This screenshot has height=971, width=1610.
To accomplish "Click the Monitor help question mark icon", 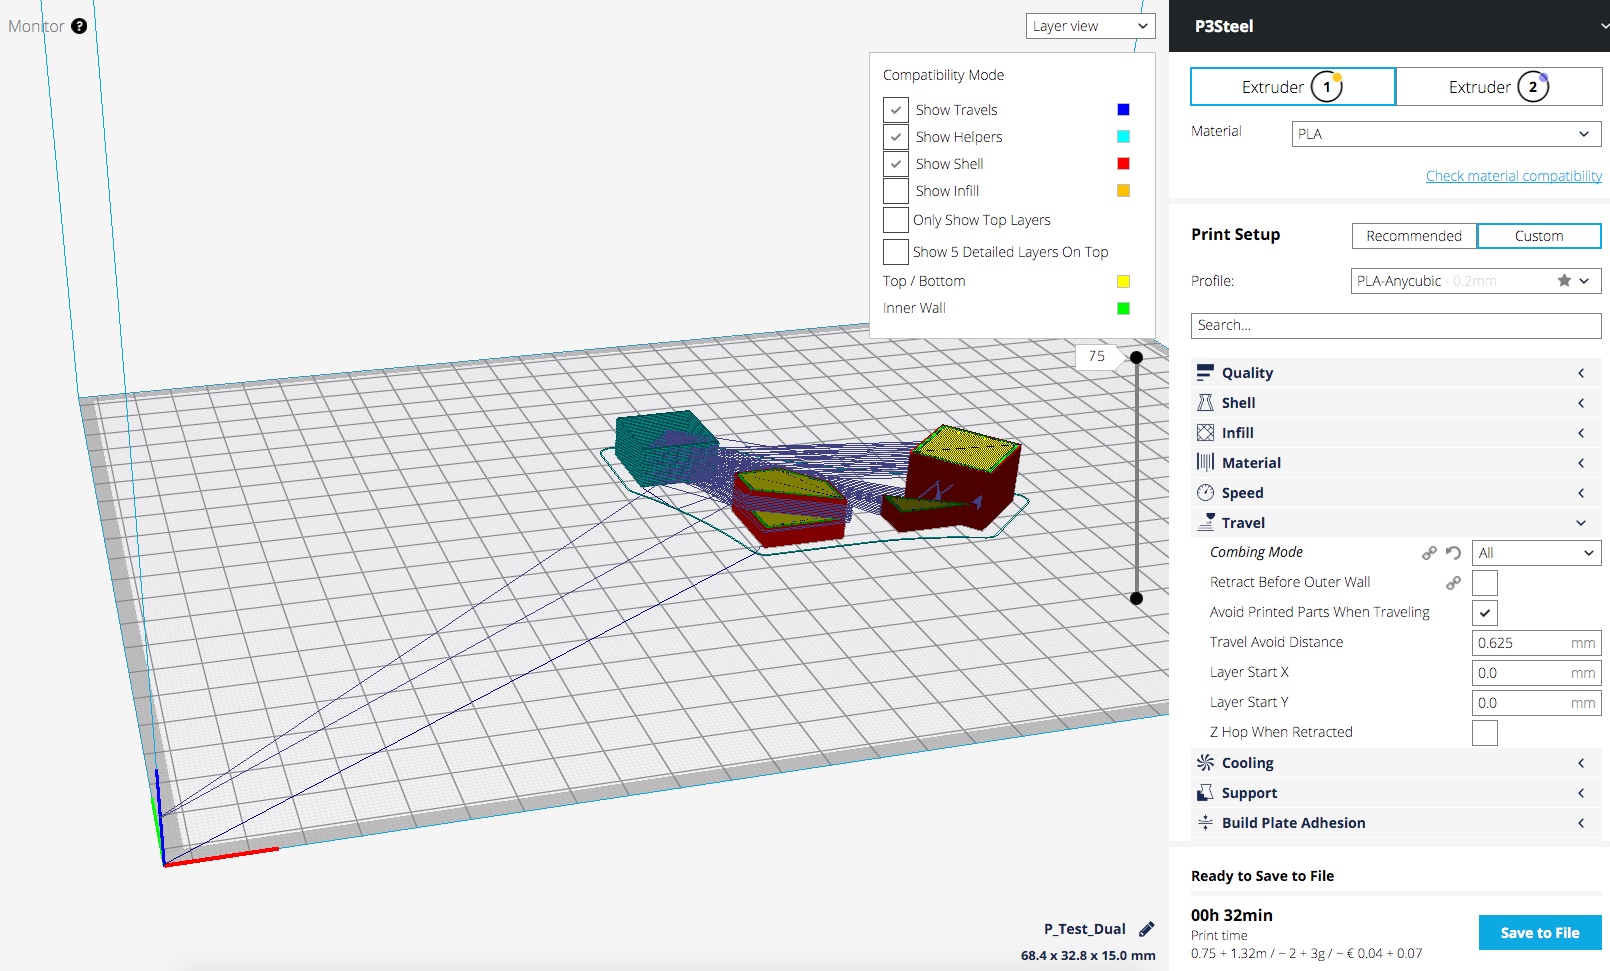I will [79, 26].
